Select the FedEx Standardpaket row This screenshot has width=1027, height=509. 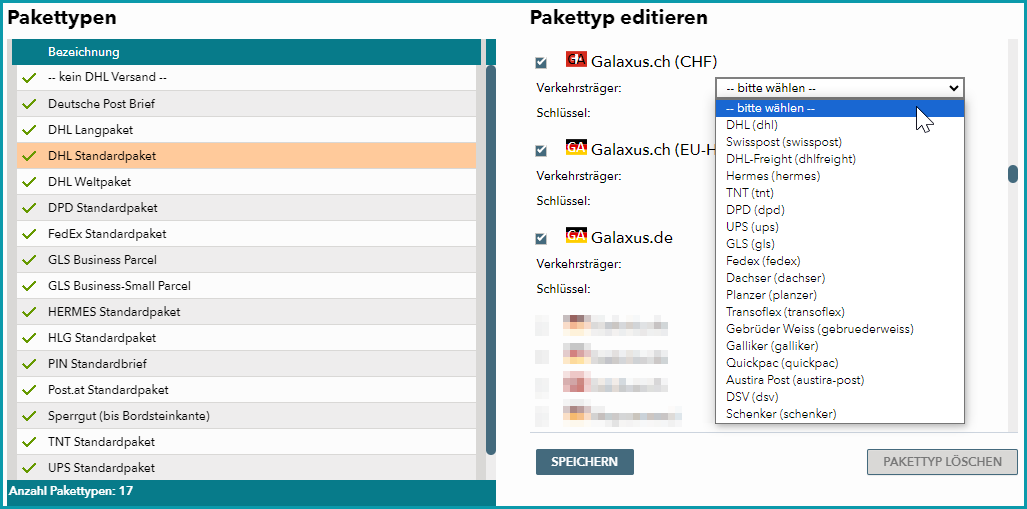(x=246, y=234)
